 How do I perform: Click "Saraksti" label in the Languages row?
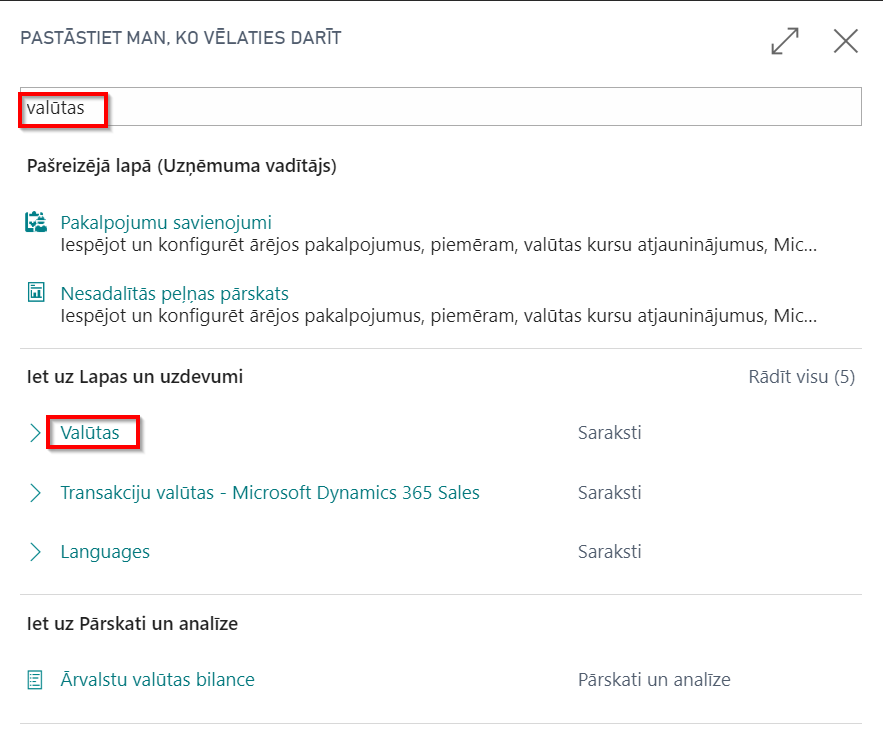[610, 551]
